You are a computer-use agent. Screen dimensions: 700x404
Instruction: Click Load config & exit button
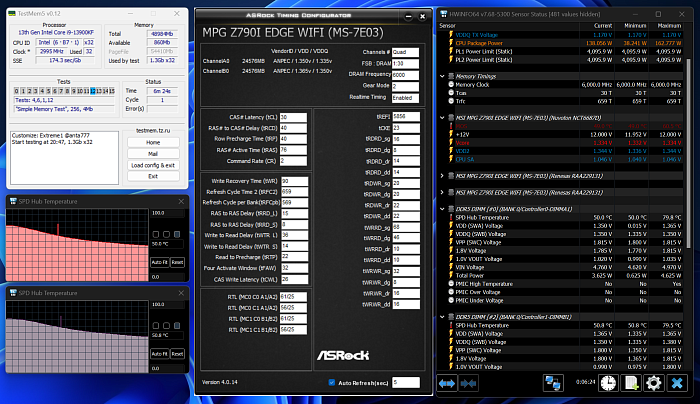pyautogui.click(x=153, y=165)
